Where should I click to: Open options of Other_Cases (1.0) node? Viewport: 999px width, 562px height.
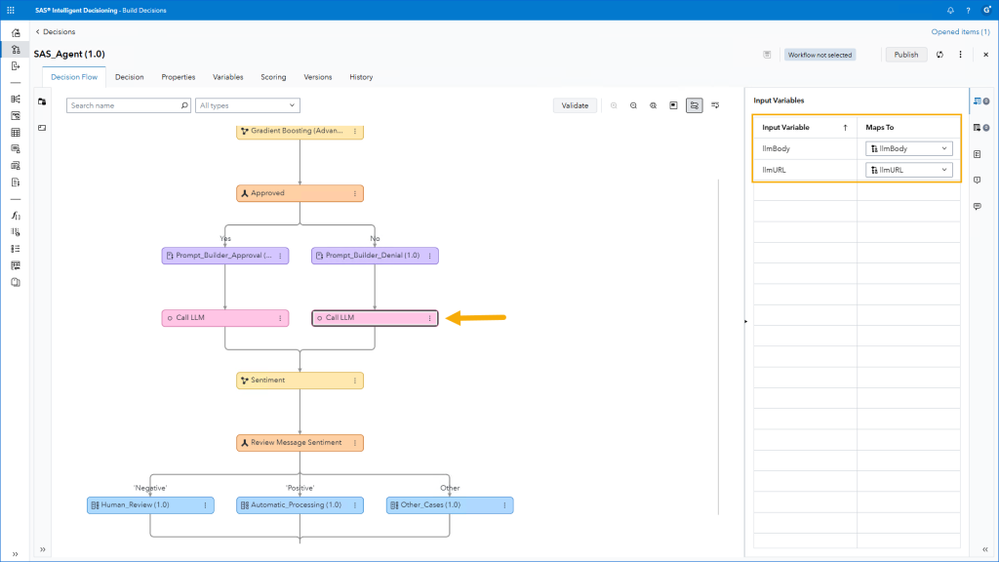(x=505, y=505)
